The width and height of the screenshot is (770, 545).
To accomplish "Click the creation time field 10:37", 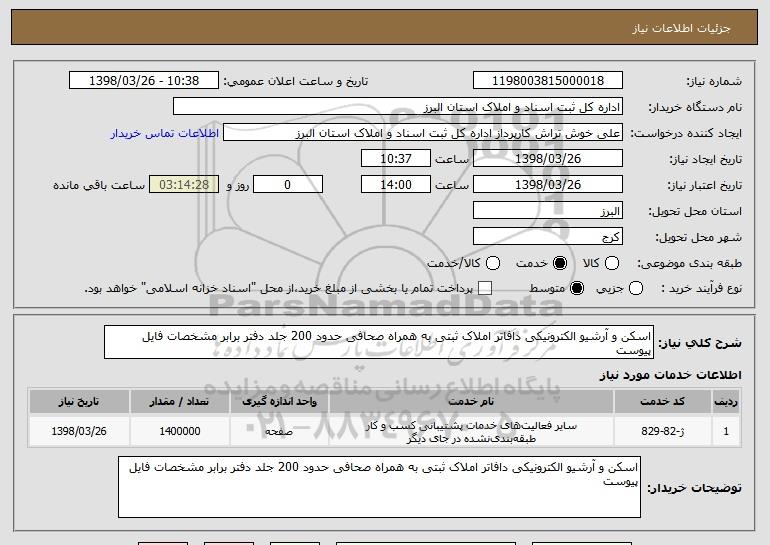I will [396, 159].
